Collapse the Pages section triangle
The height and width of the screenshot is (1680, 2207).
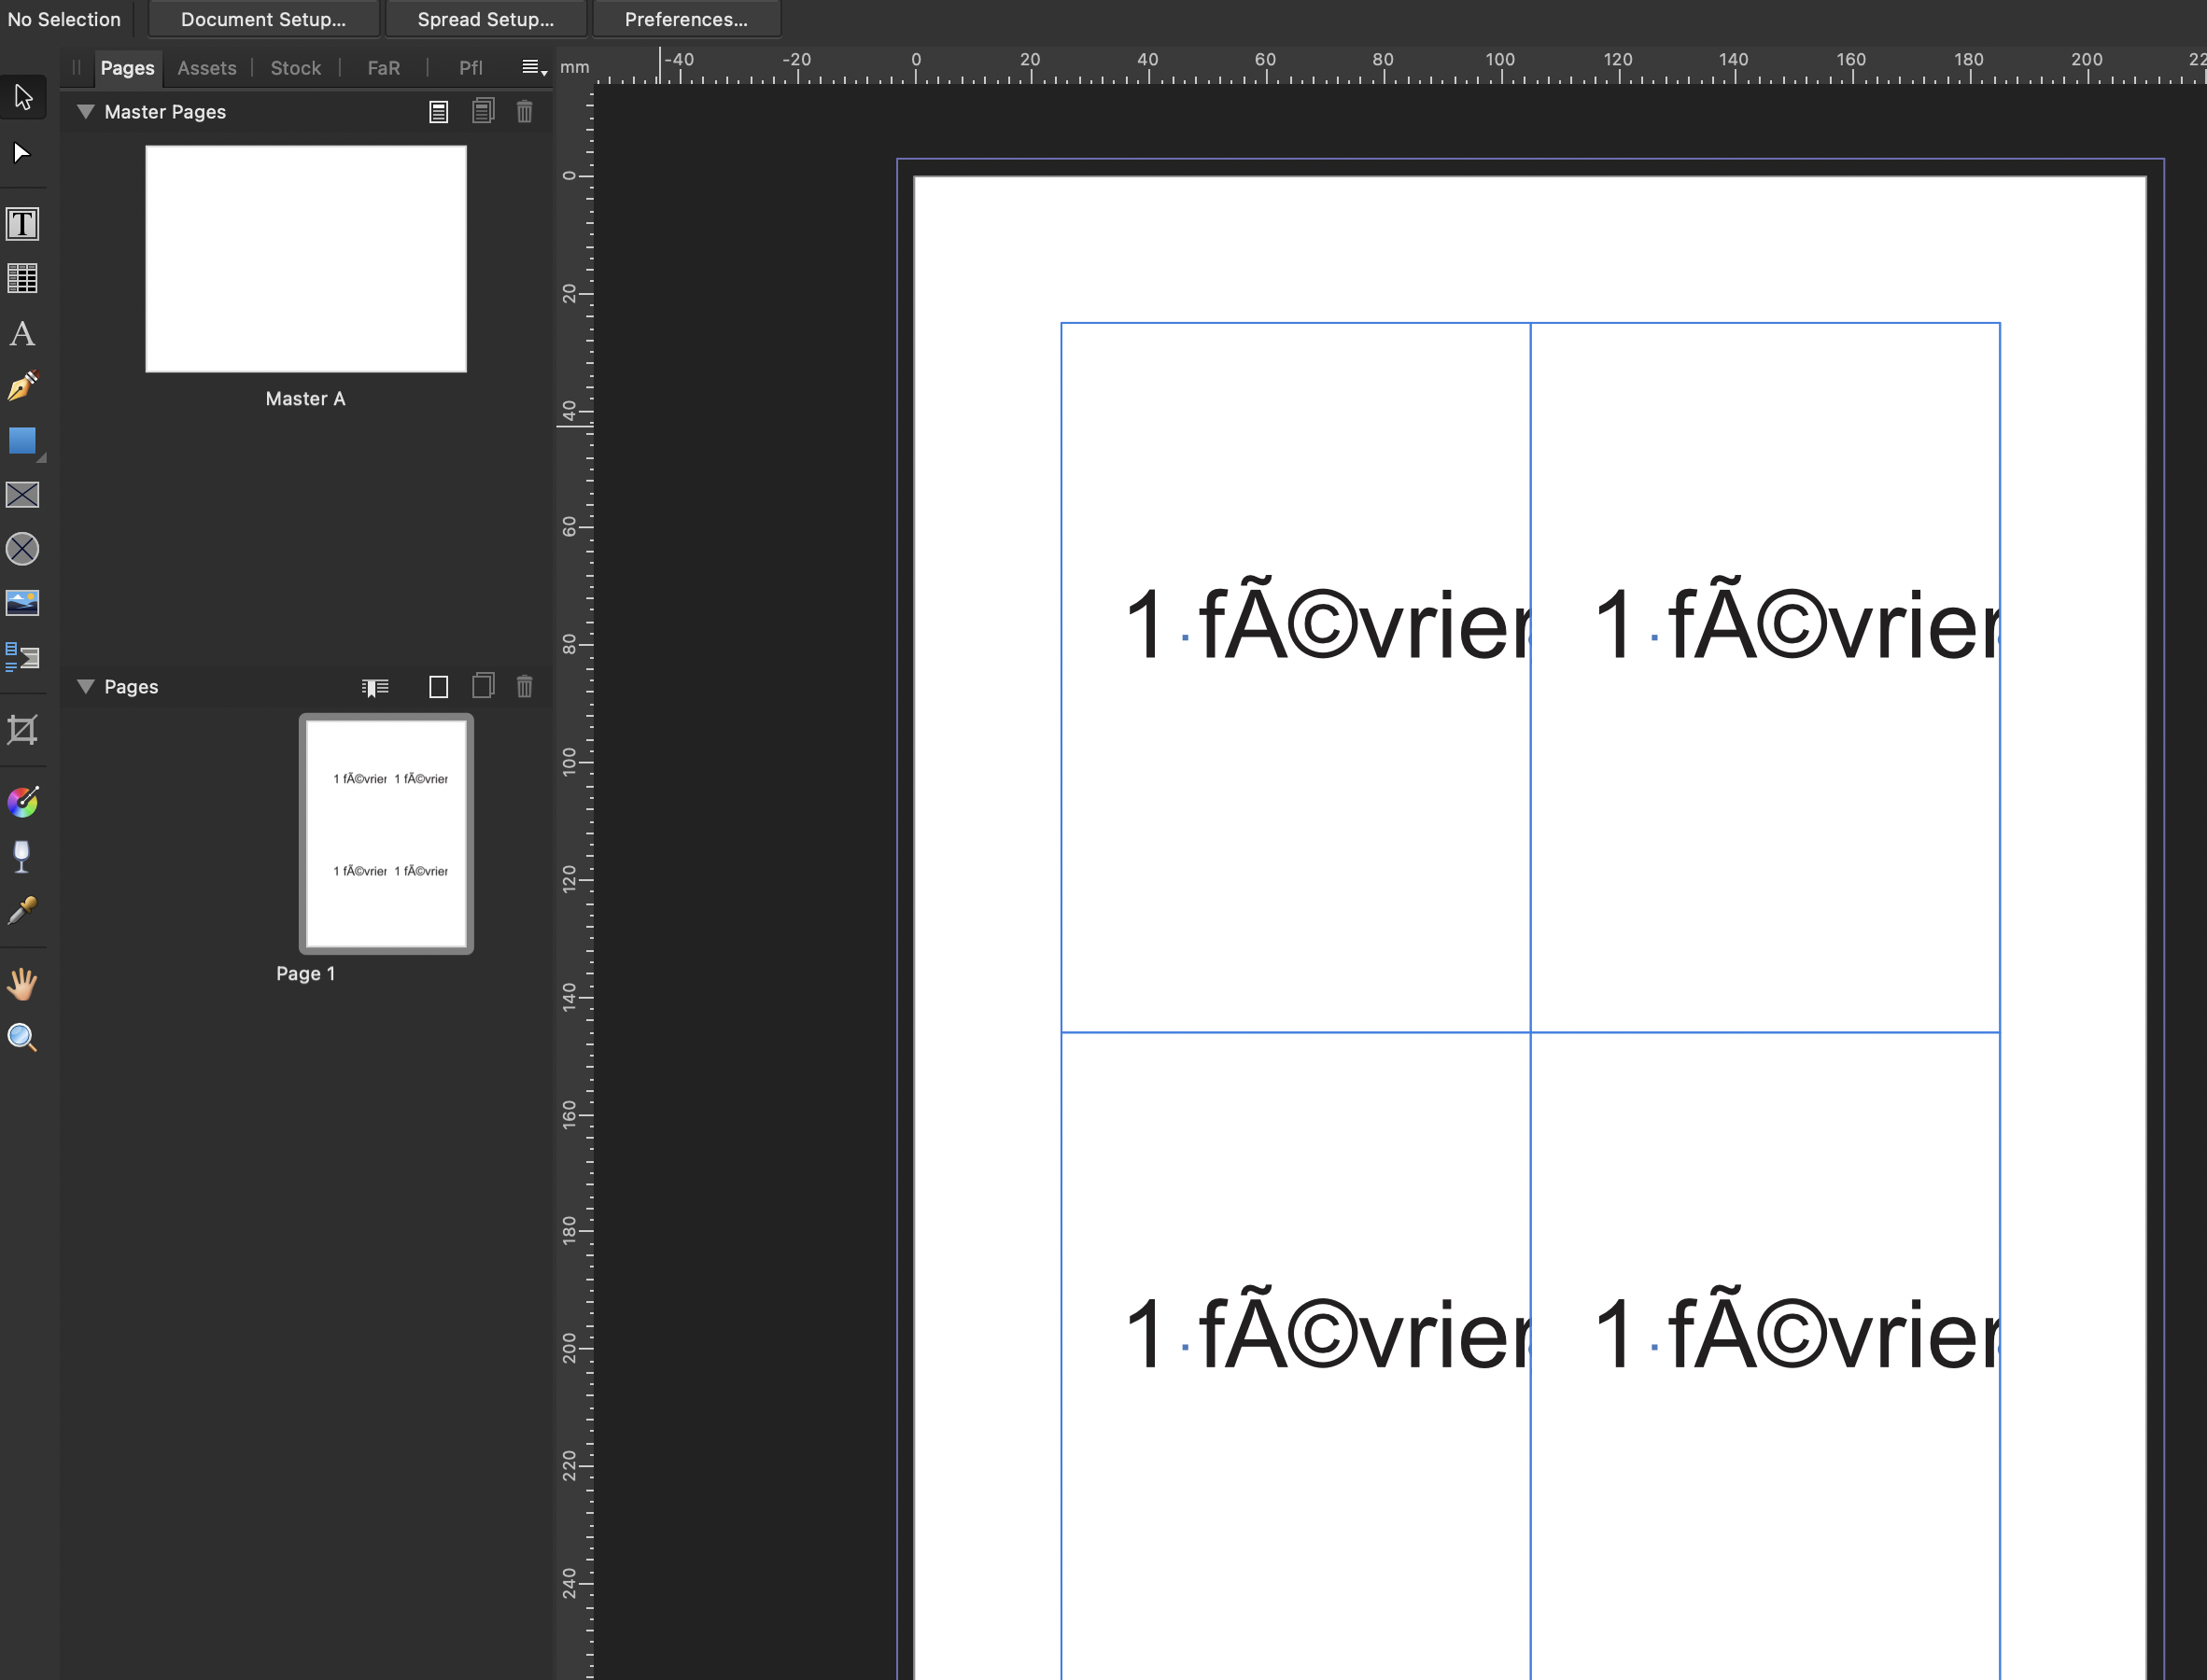86,687
